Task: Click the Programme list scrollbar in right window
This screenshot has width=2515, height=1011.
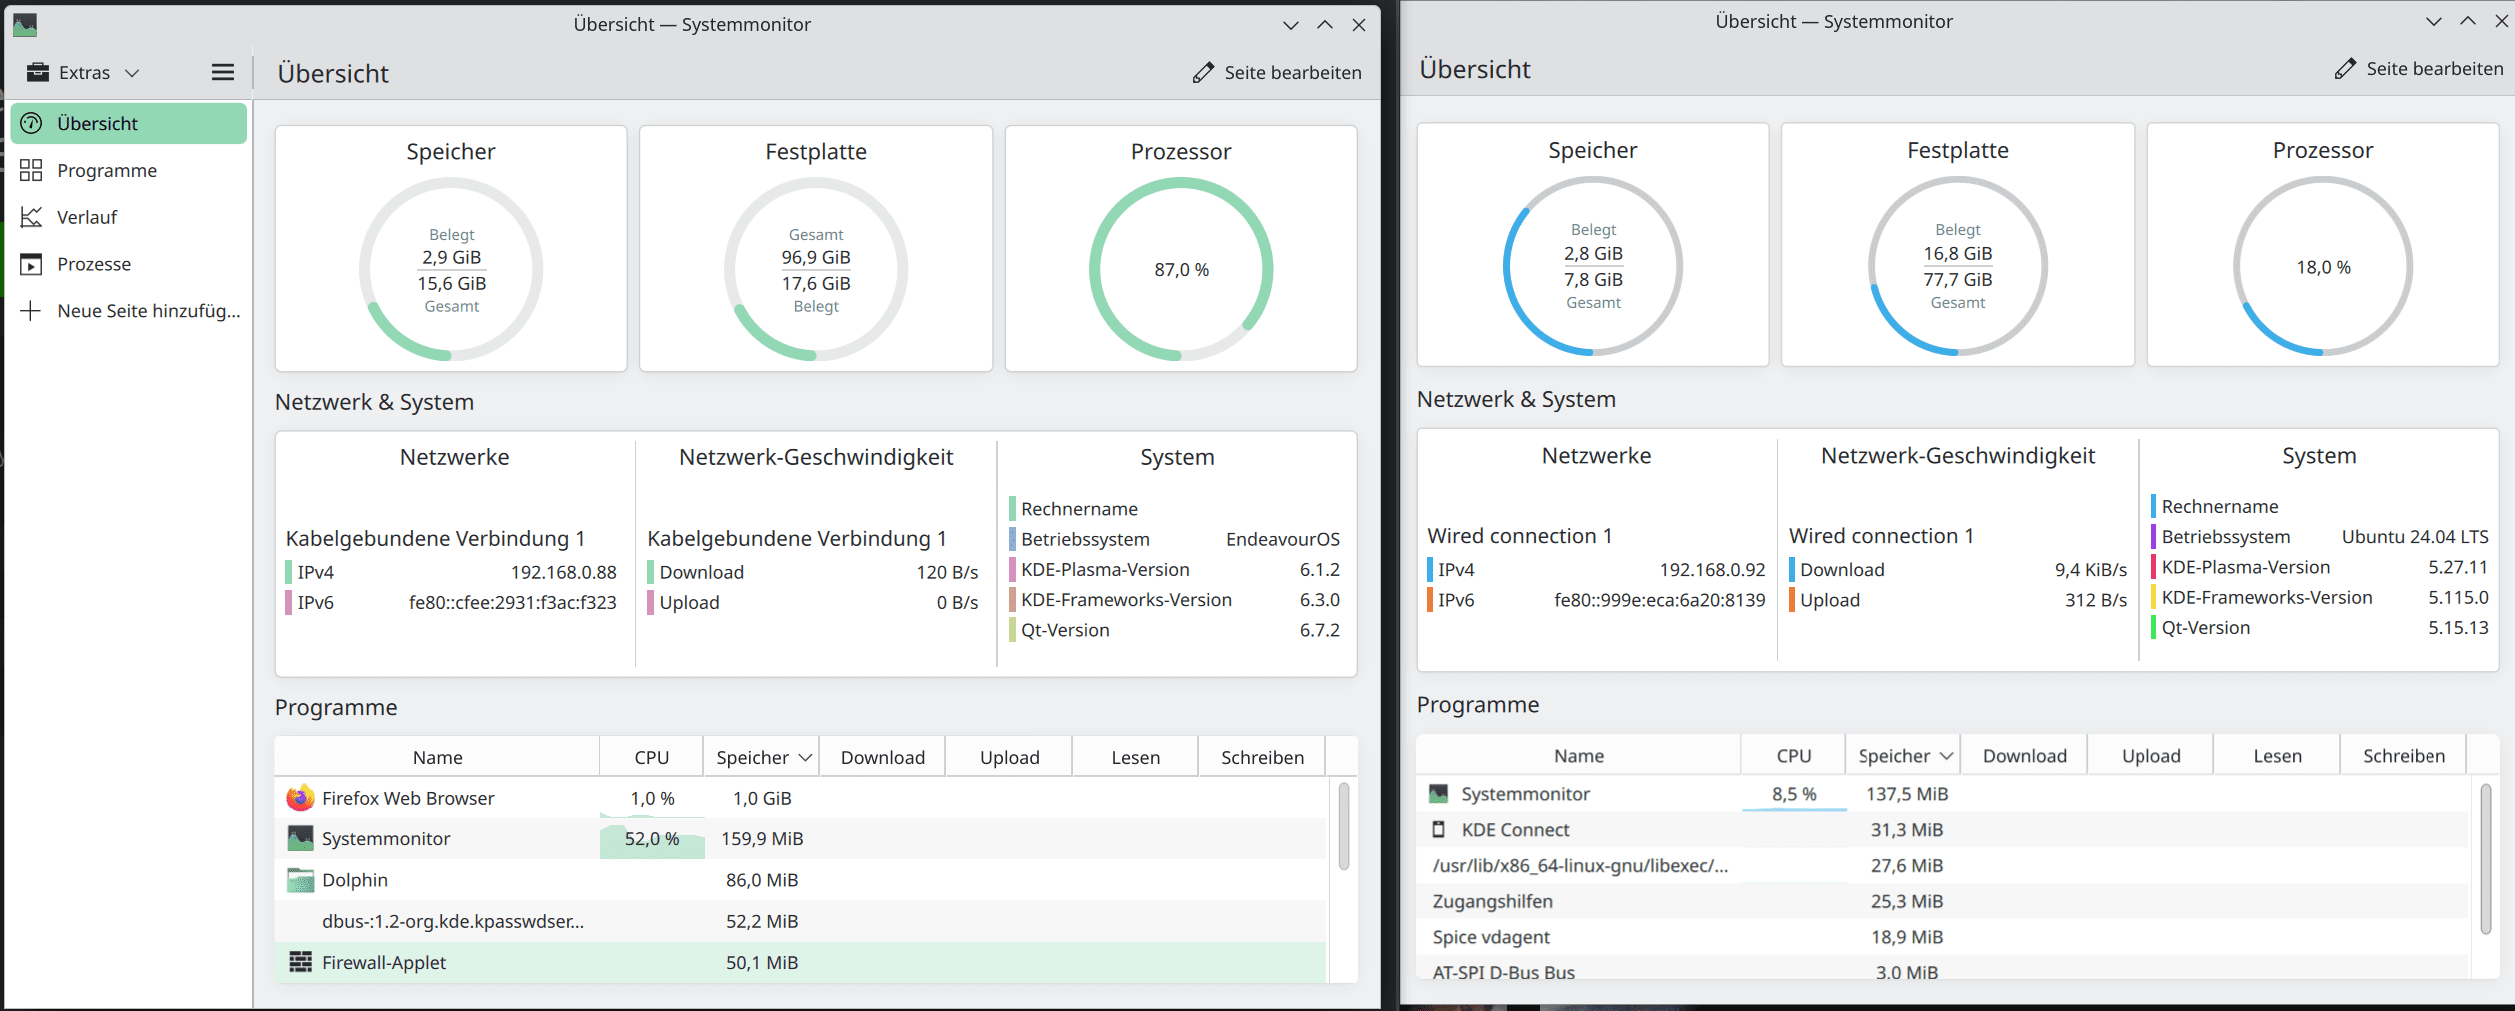Action: click(x=2486, y=859)
